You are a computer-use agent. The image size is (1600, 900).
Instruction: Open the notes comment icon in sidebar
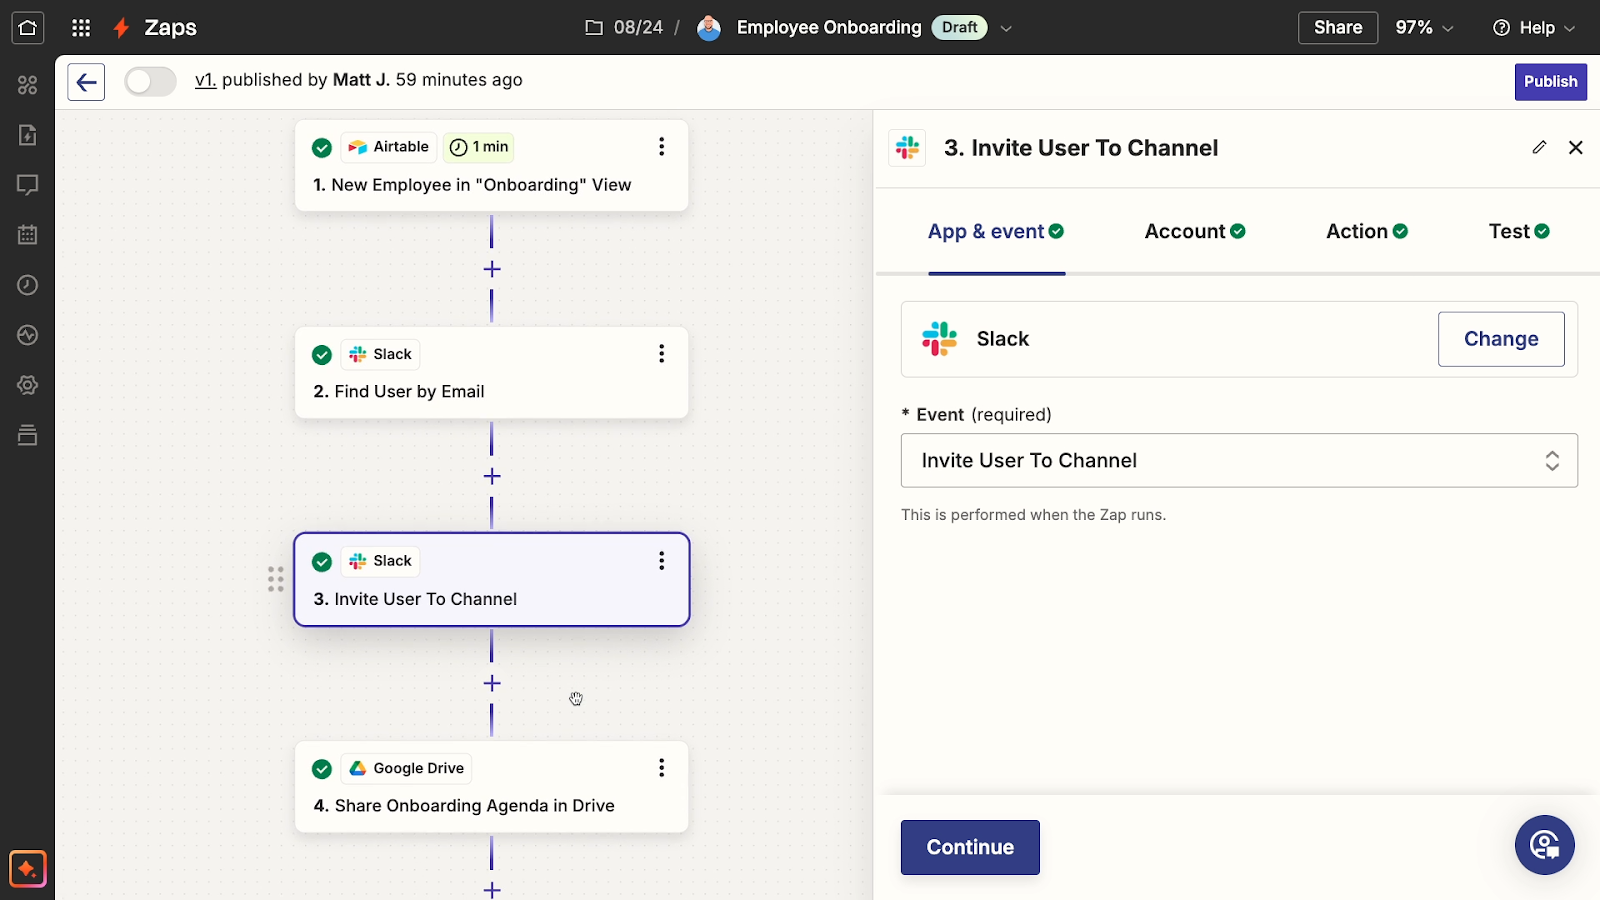[x=28, y=185]
